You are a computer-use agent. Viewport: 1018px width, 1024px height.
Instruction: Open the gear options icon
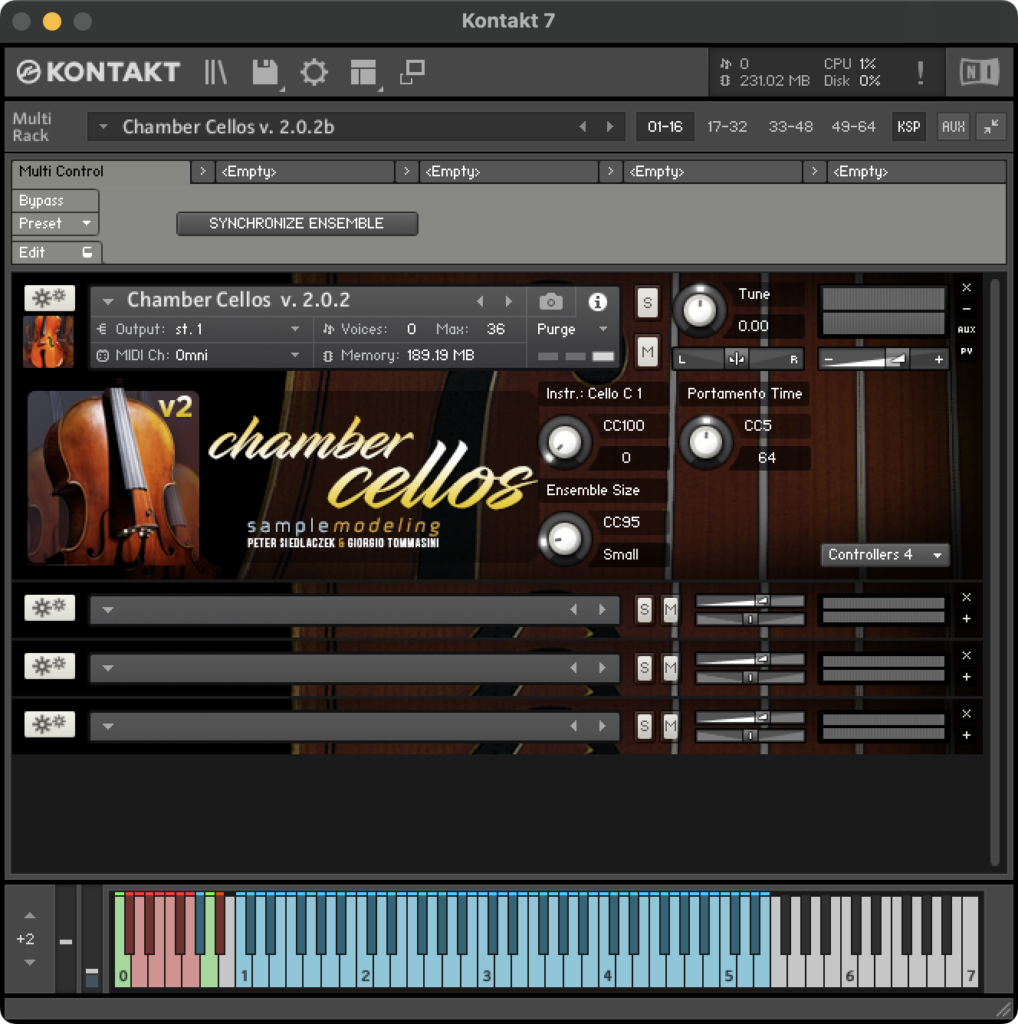[314, 72]
